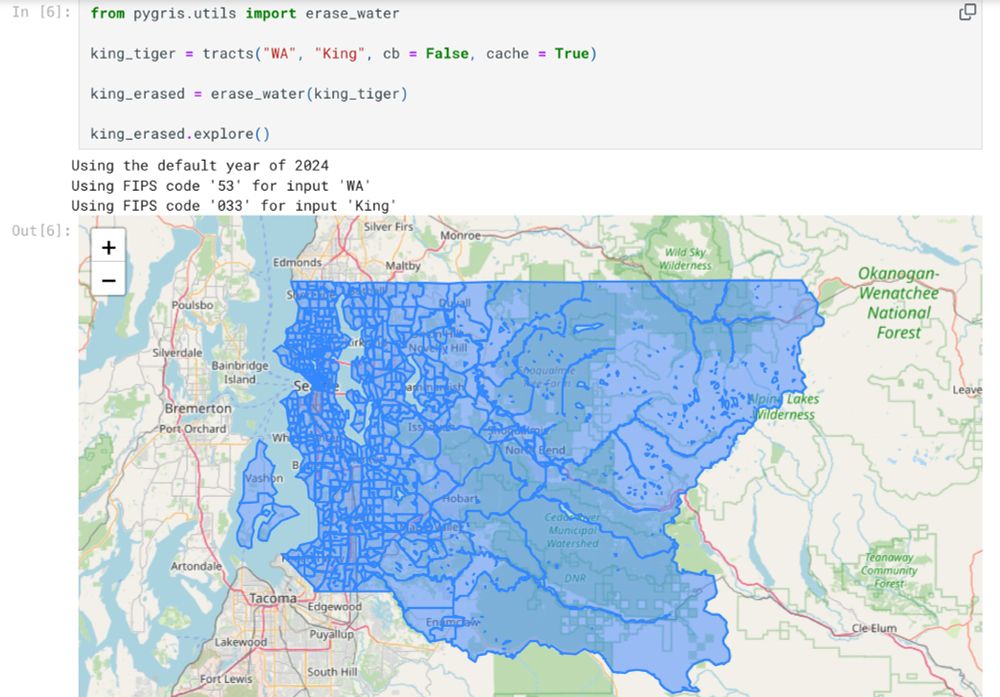1000x697 pixels.
Task: Select output text 'Using the default year of 2024'
Action: pyautogui.click(x=200, y=166)
